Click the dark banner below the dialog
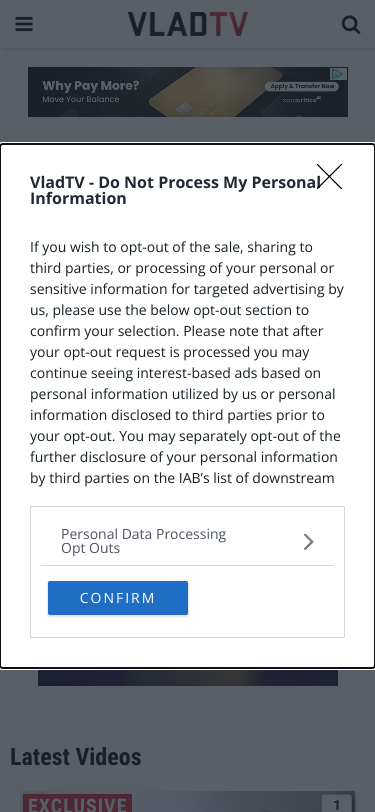The width and height of the screenshot is (375, 812). coord(188,677)
